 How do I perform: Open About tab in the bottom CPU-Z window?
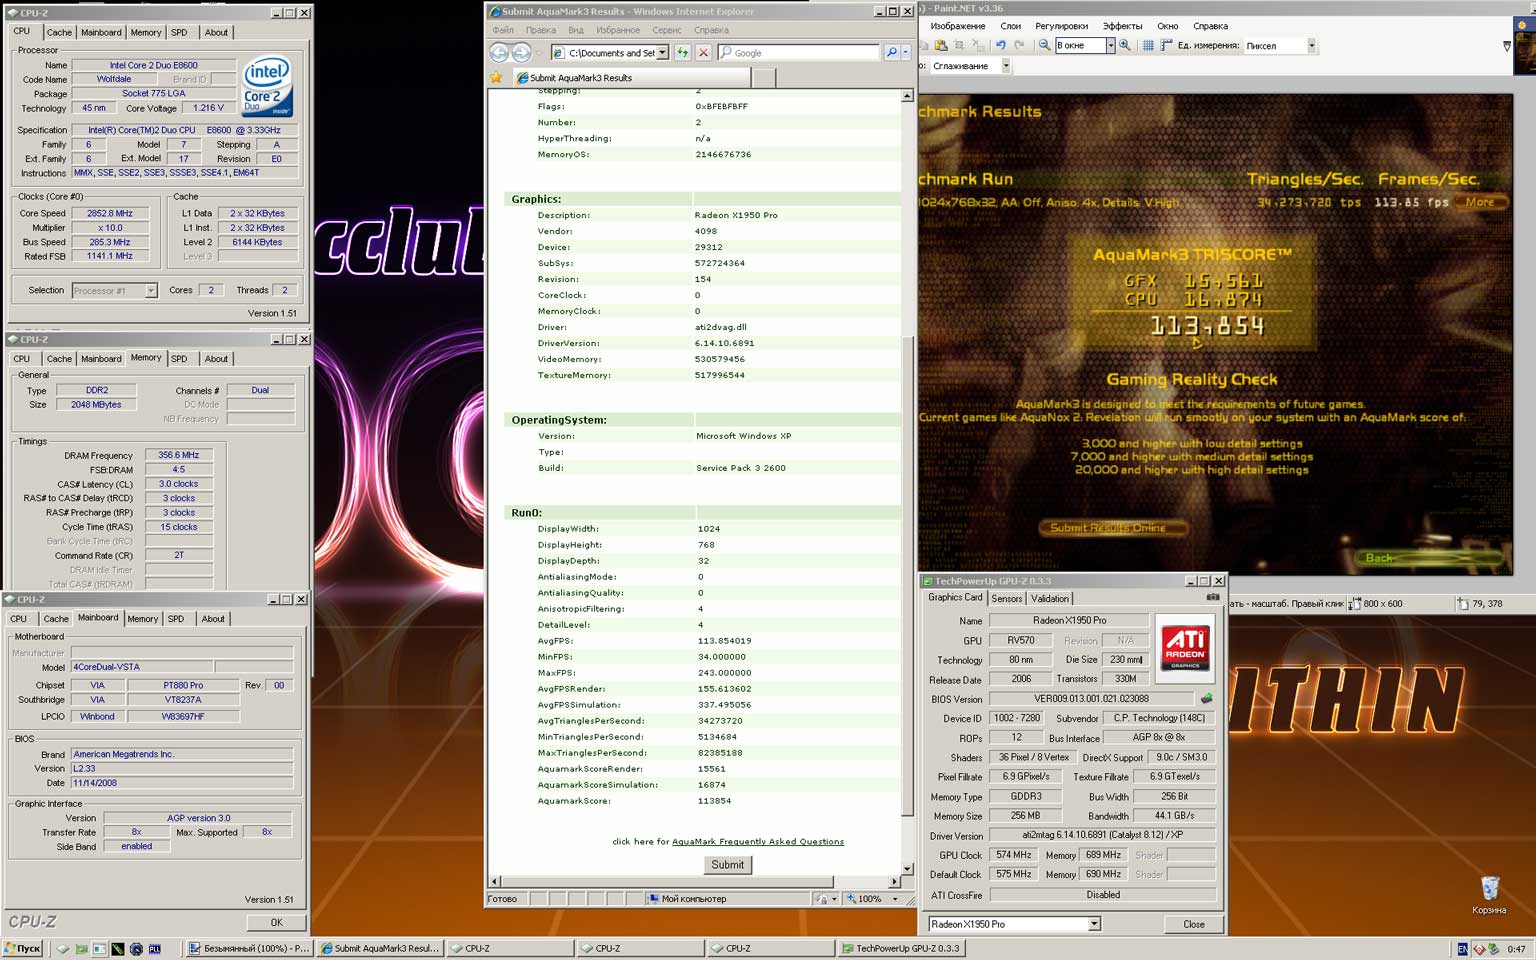click(213, 618)
